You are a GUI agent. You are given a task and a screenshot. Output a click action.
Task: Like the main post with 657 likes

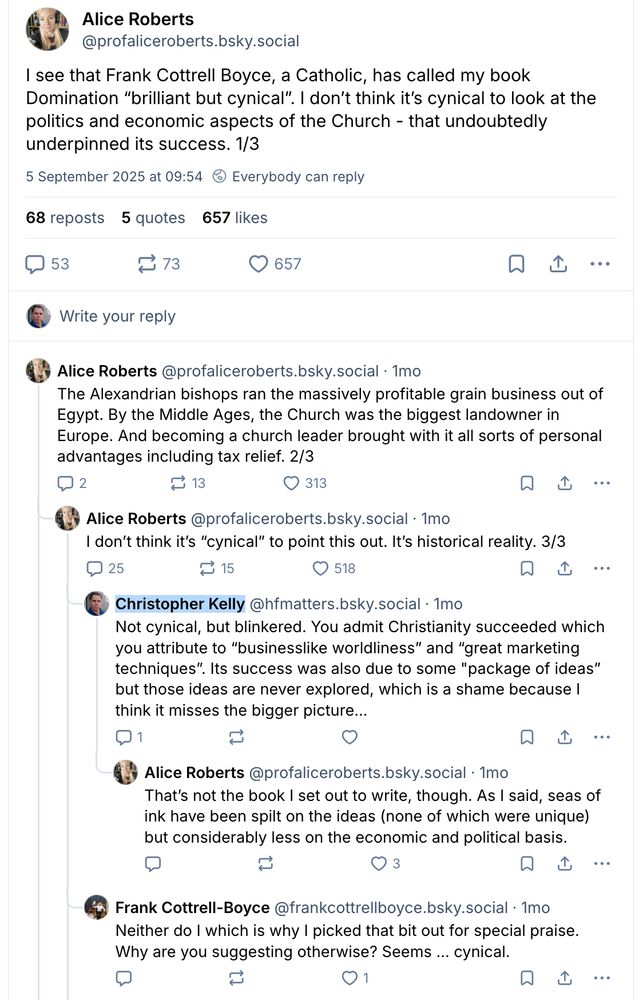[x=274, y=264]
